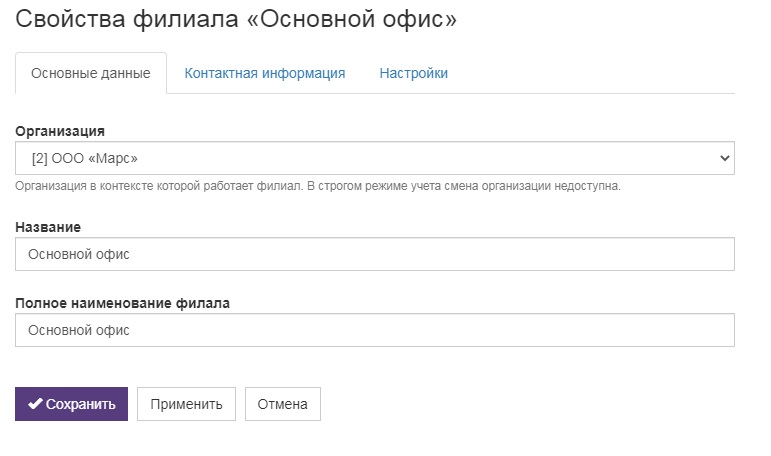
Task: Click the Сохранить button
Action: point(71,404)
